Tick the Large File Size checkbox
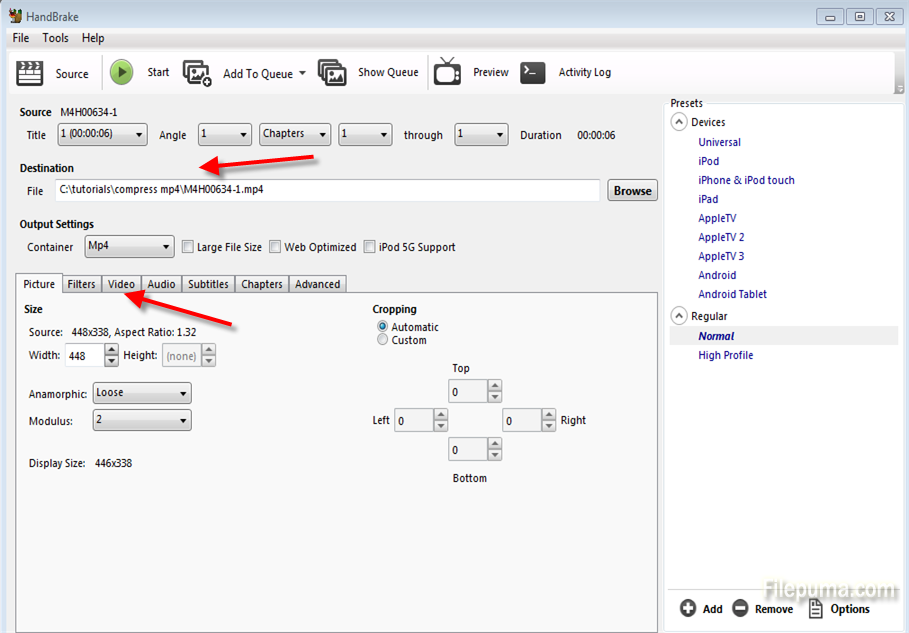This screenshot has width=909, height=633. pyautogui.click(x=187, y=247)
